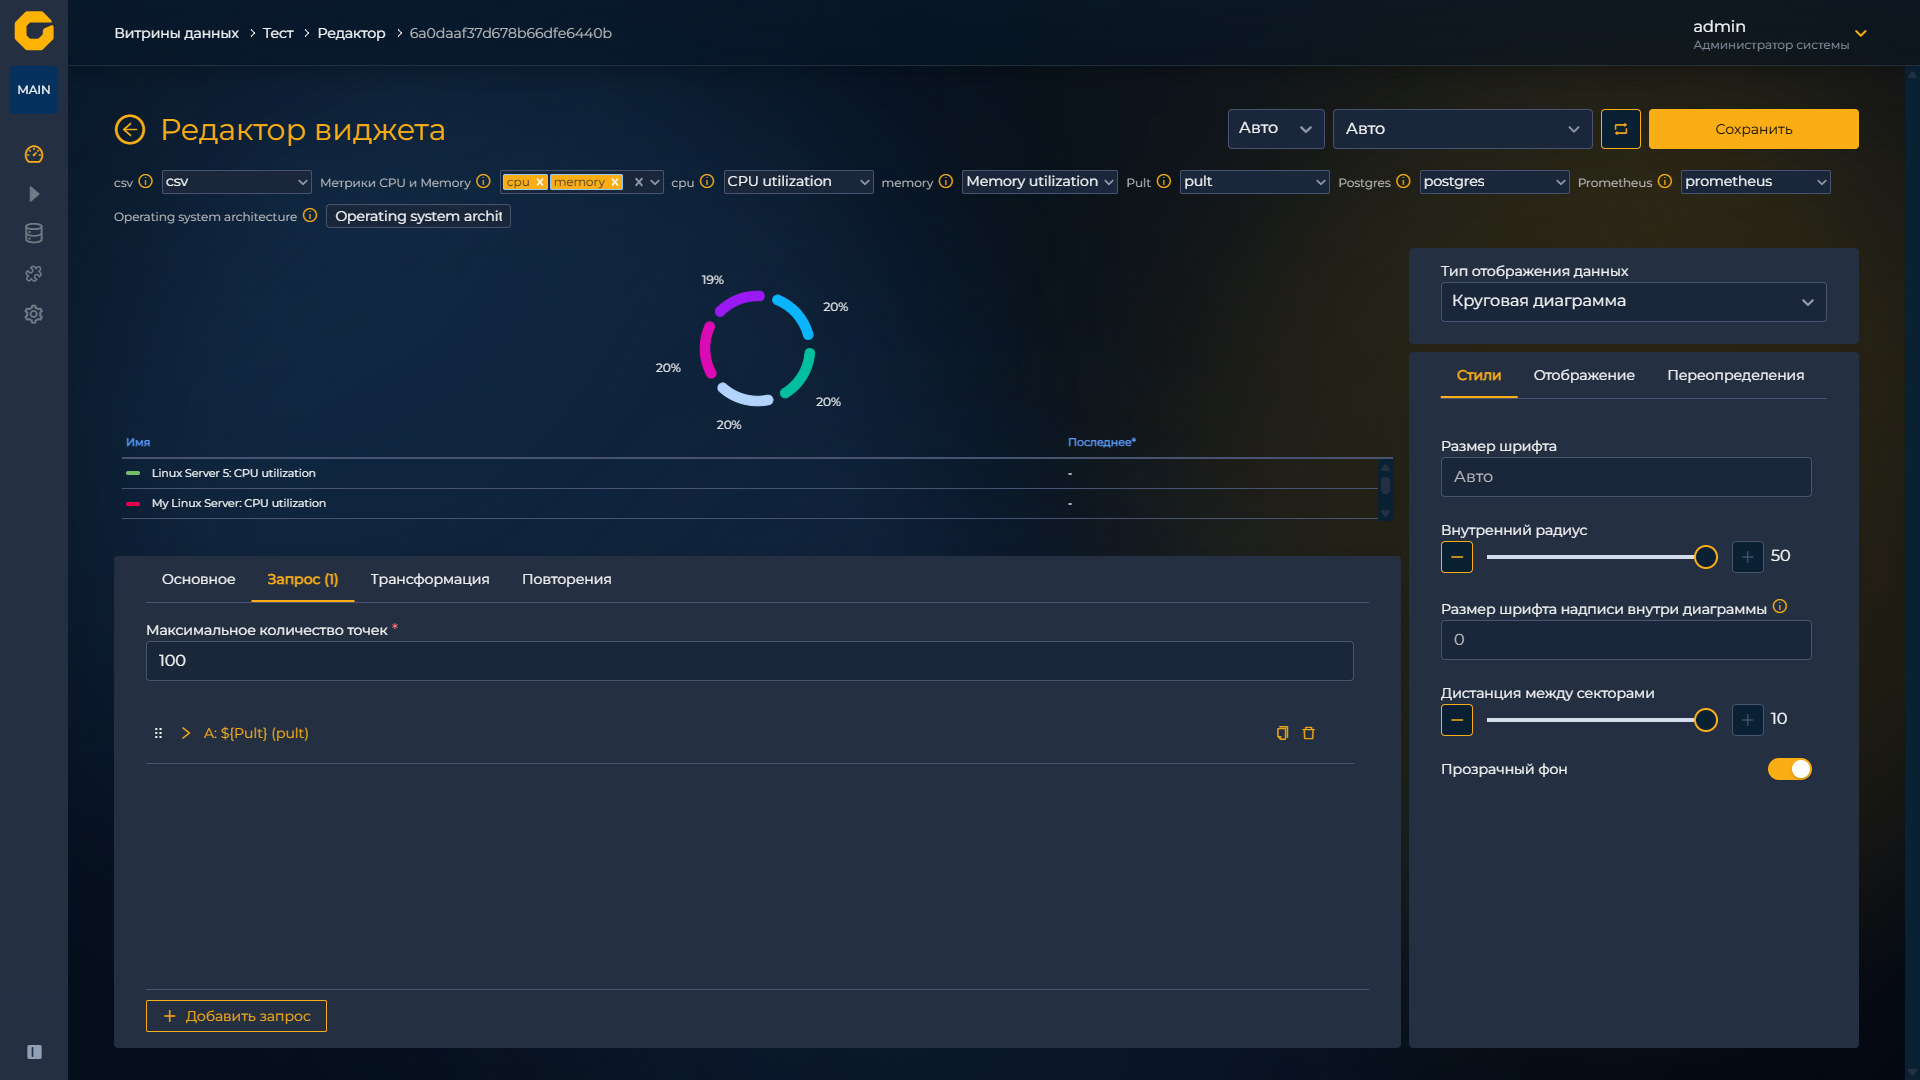
Task: Open Круговая диаграмма display type dropdown
Action: point(1633,302)
